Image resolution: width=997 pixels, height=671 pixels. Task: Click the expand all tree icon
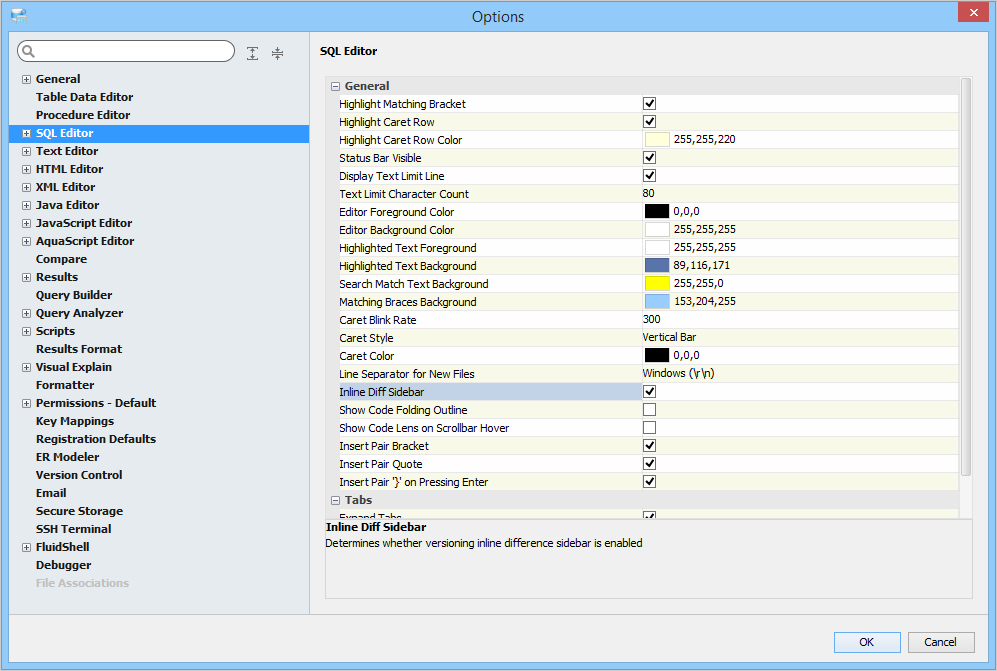pos(253,53)
